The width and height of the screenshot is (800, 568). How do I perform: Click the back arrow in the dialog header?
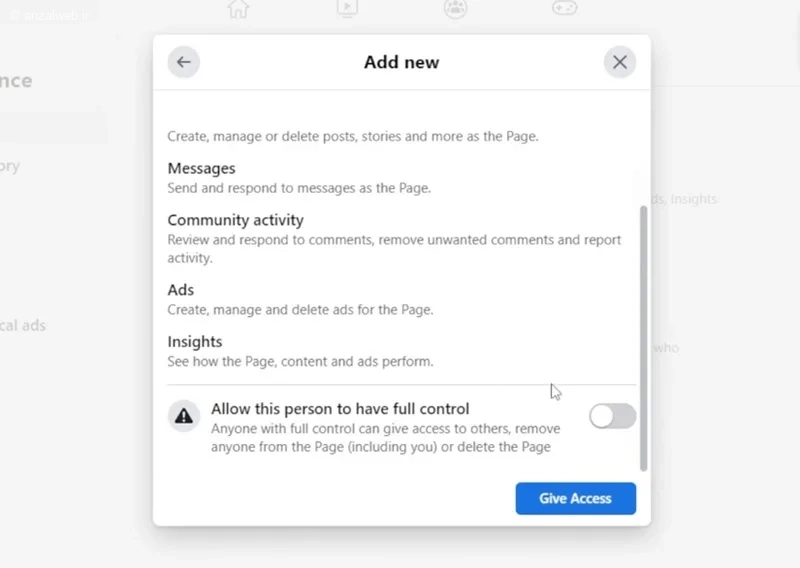[x=184, y=62]
